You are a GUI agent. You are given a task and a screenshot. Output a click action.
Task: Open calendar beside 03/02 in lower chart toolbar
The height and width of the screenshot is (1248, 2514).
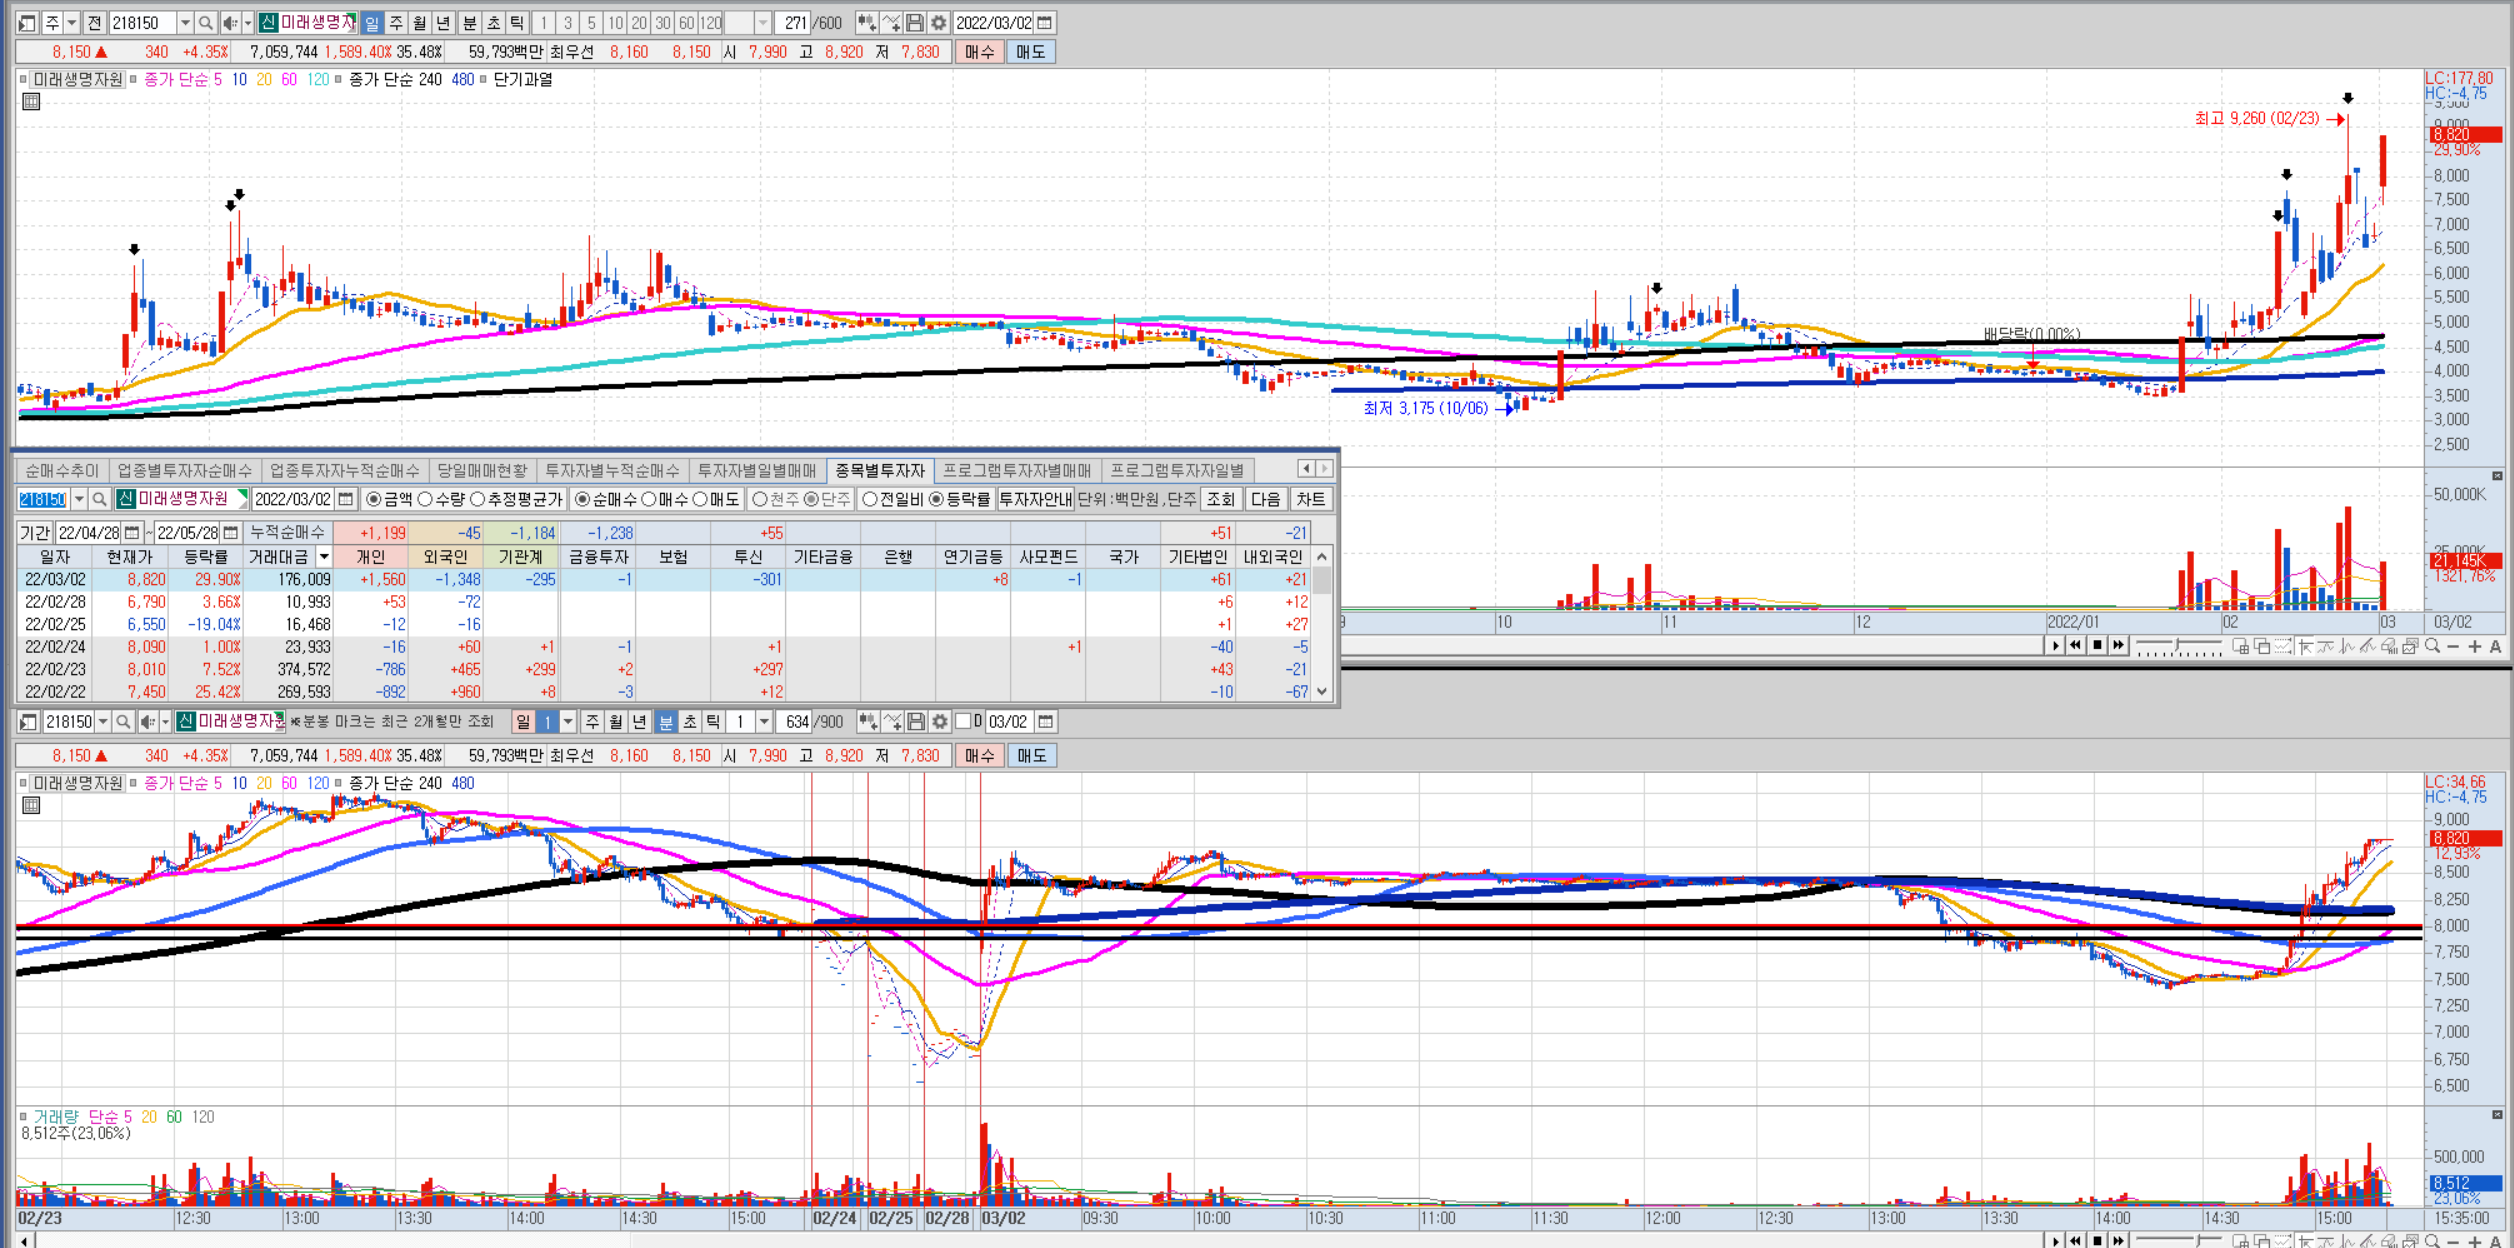1045,721
